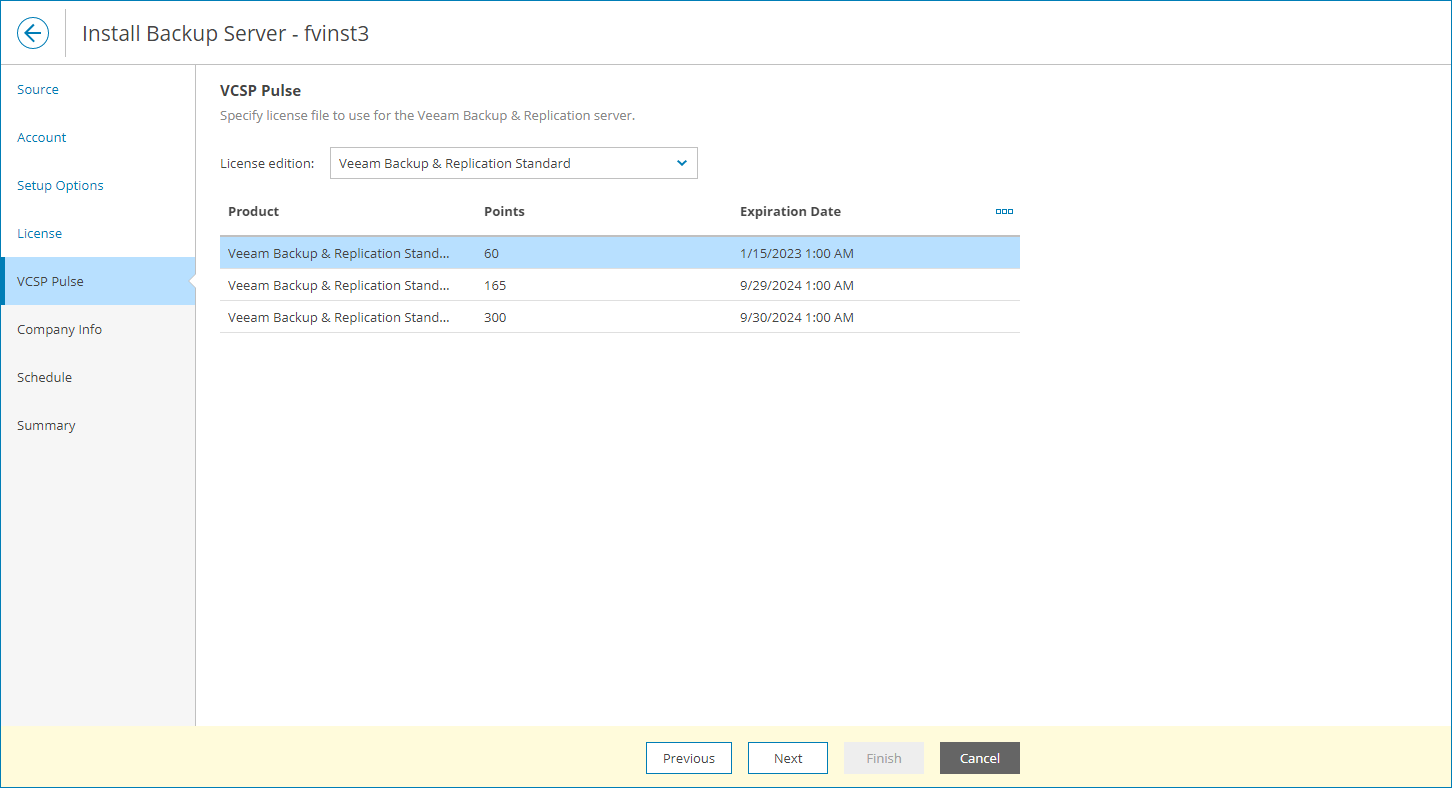1452x788 pixels.
Task: Switch to the License step
Action: [39, 233]
